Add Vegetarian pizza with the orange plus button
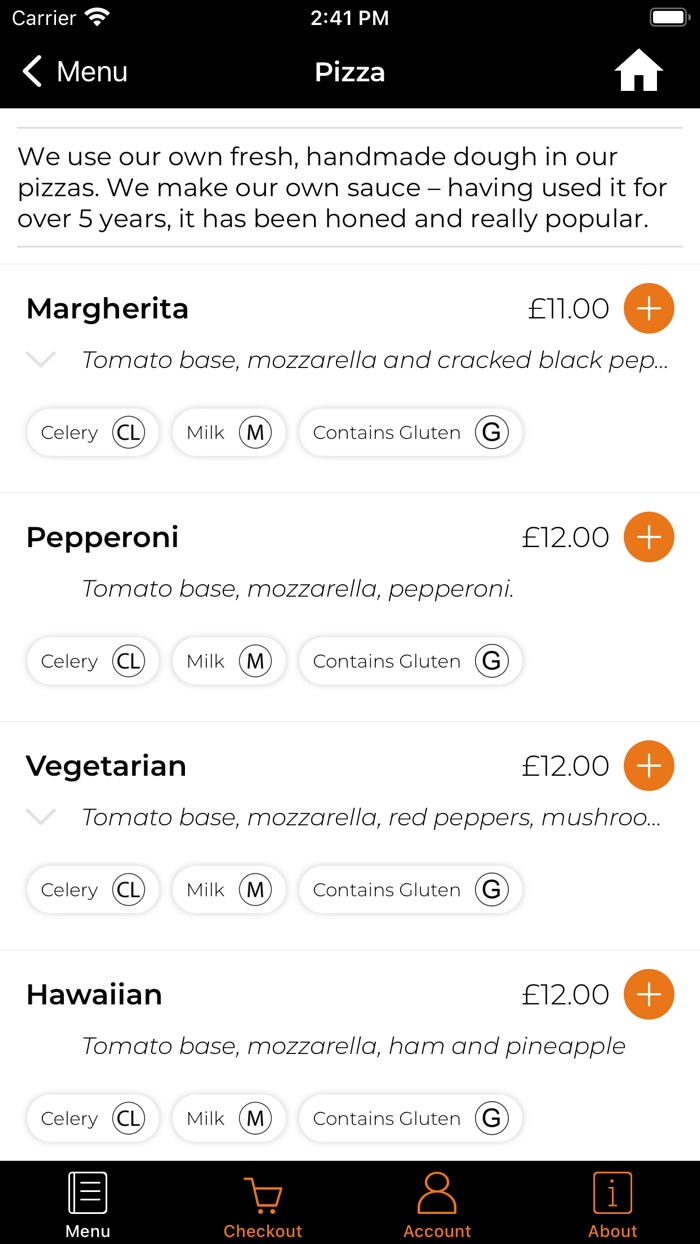700x1244 pixels. (x=648, y=765)
